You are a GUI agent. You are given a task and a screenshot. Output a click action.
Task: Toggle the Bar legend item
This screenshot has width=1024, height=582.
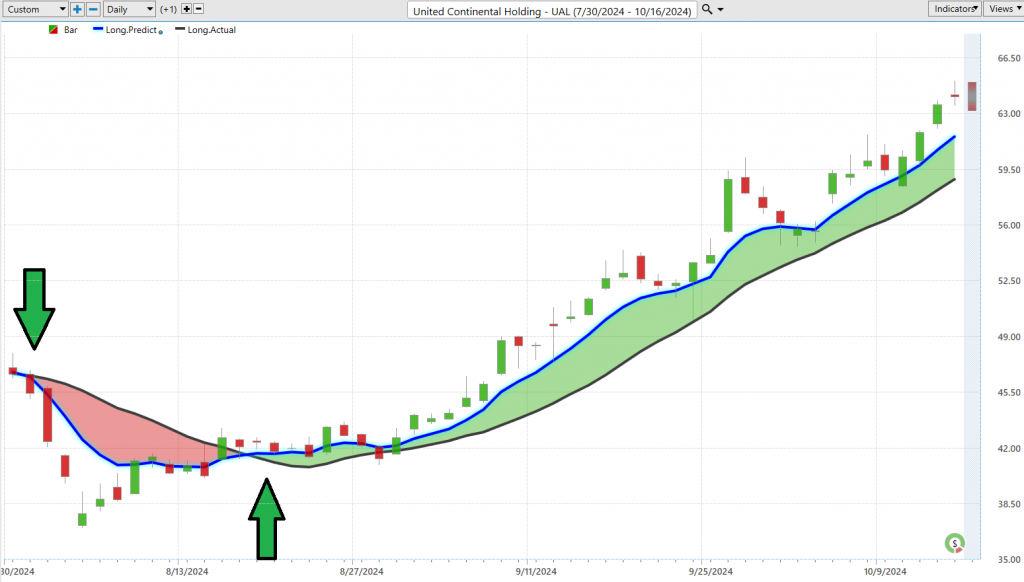pyautogui.click(x=63, y=30)
